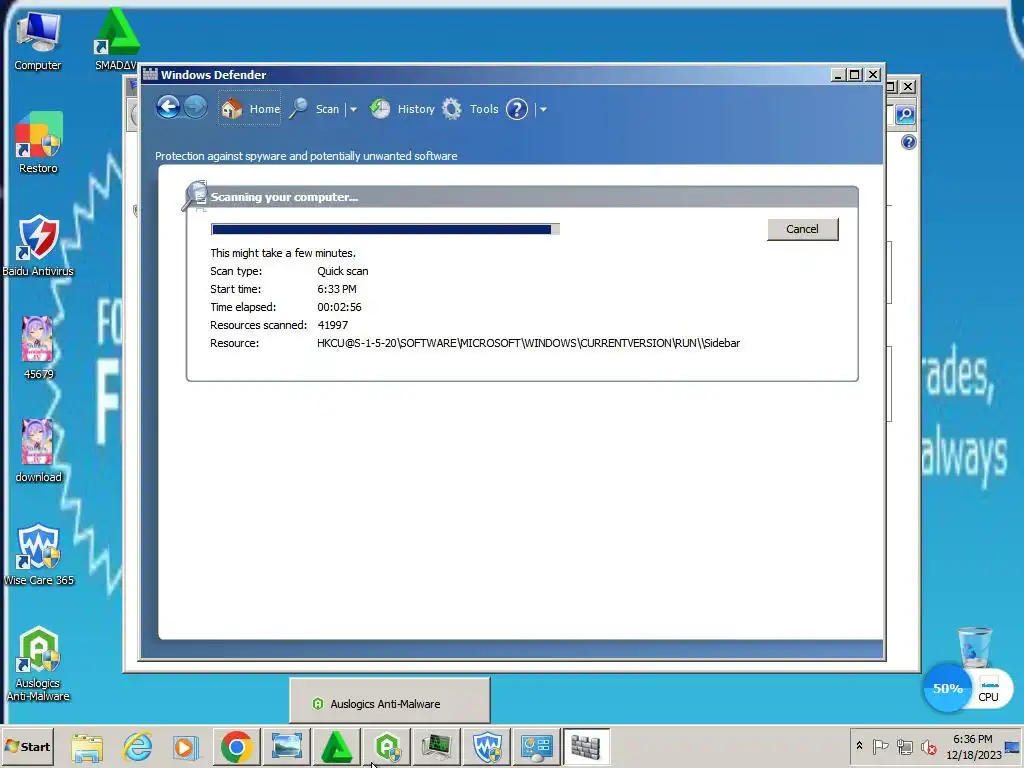
Task: Click the scan progress bar
Action: point(385,229)
